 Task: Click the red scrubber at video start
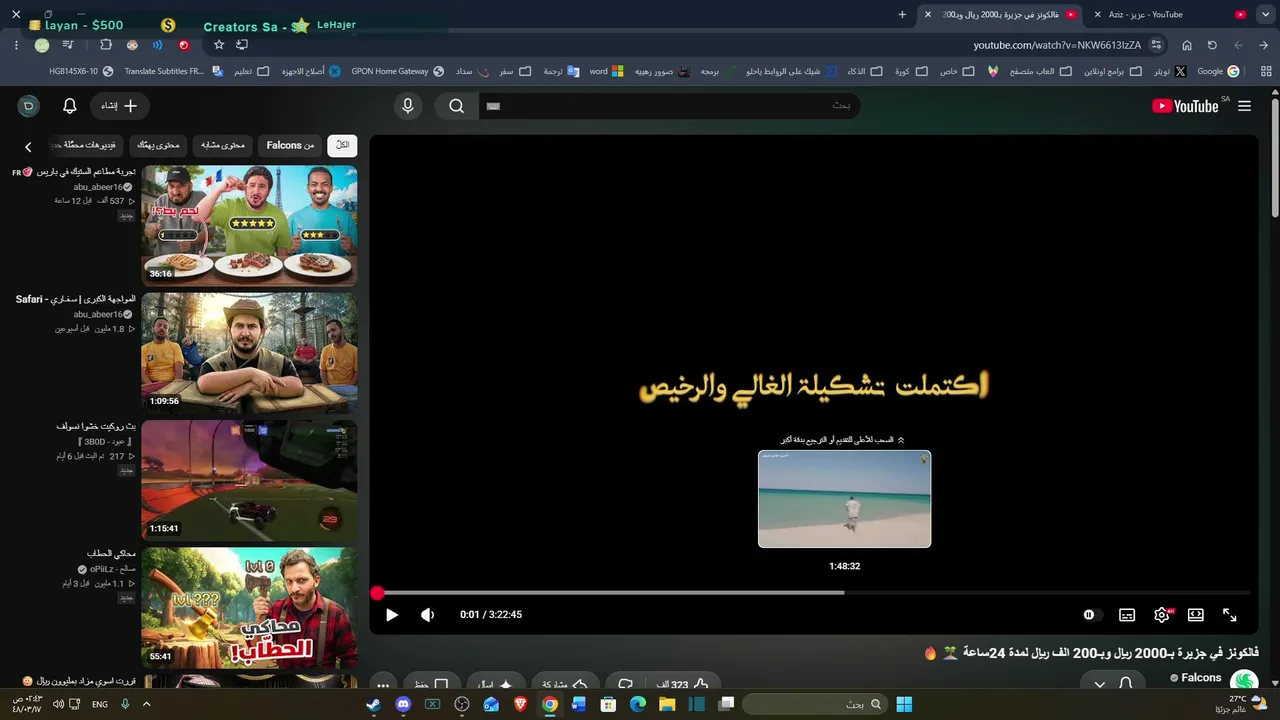(x=377, y=593)
